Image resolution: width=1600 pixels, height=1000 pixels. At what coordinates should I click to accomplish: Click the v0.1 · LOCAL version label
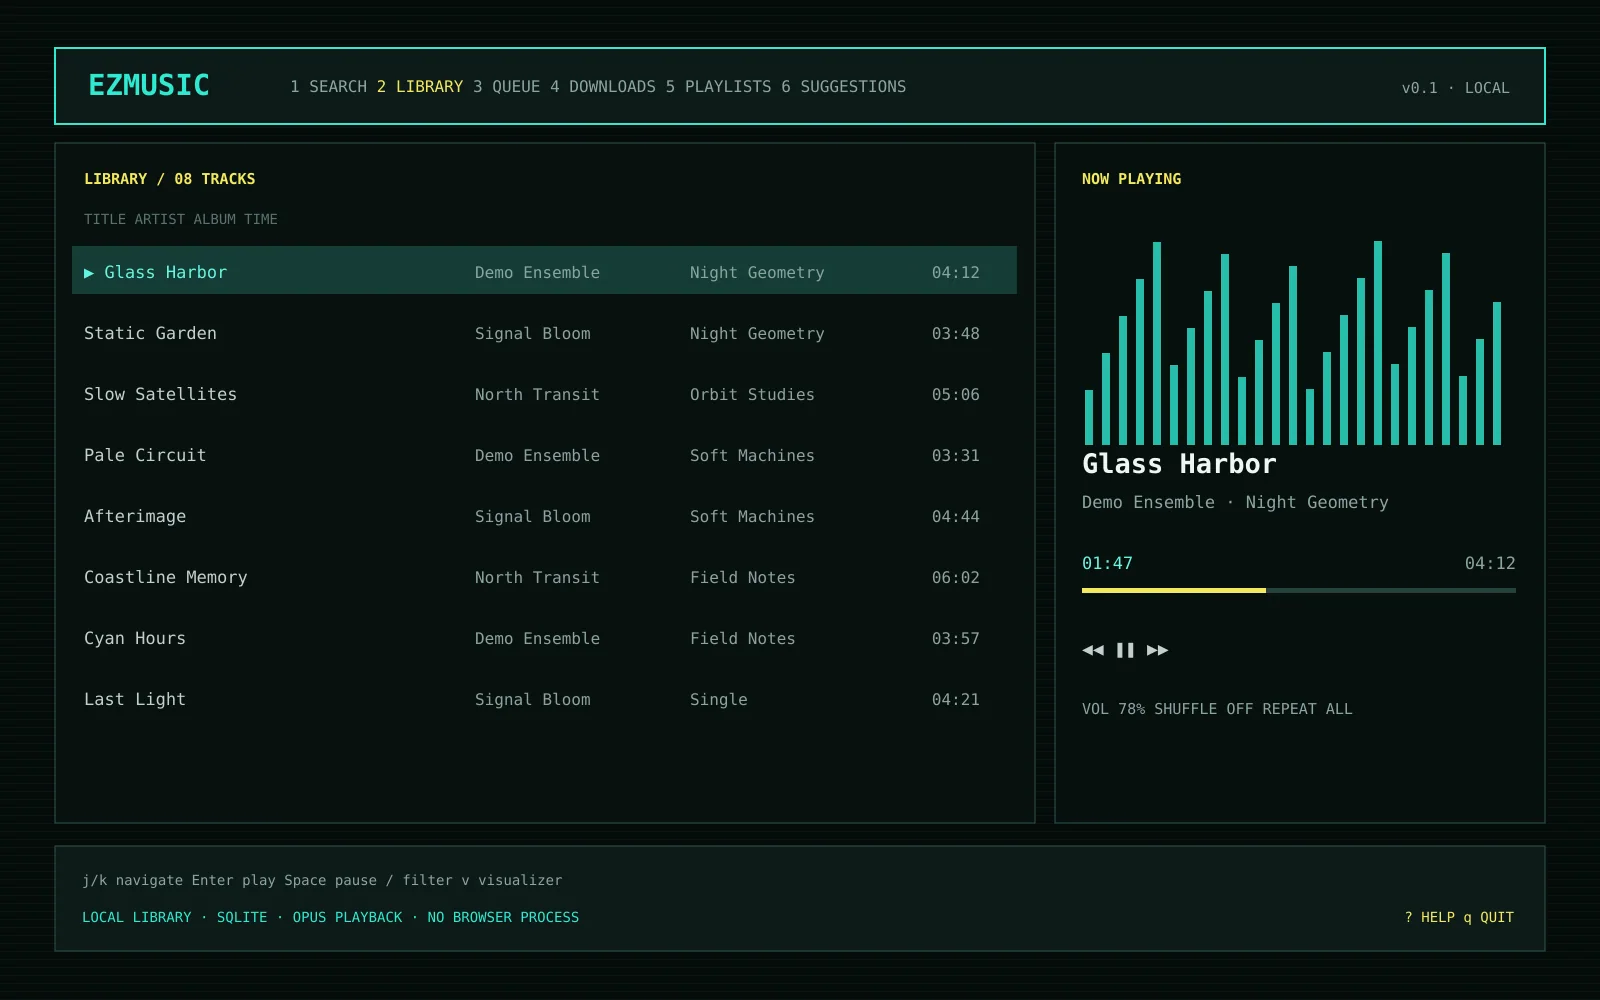click(x=1455, y=88)
